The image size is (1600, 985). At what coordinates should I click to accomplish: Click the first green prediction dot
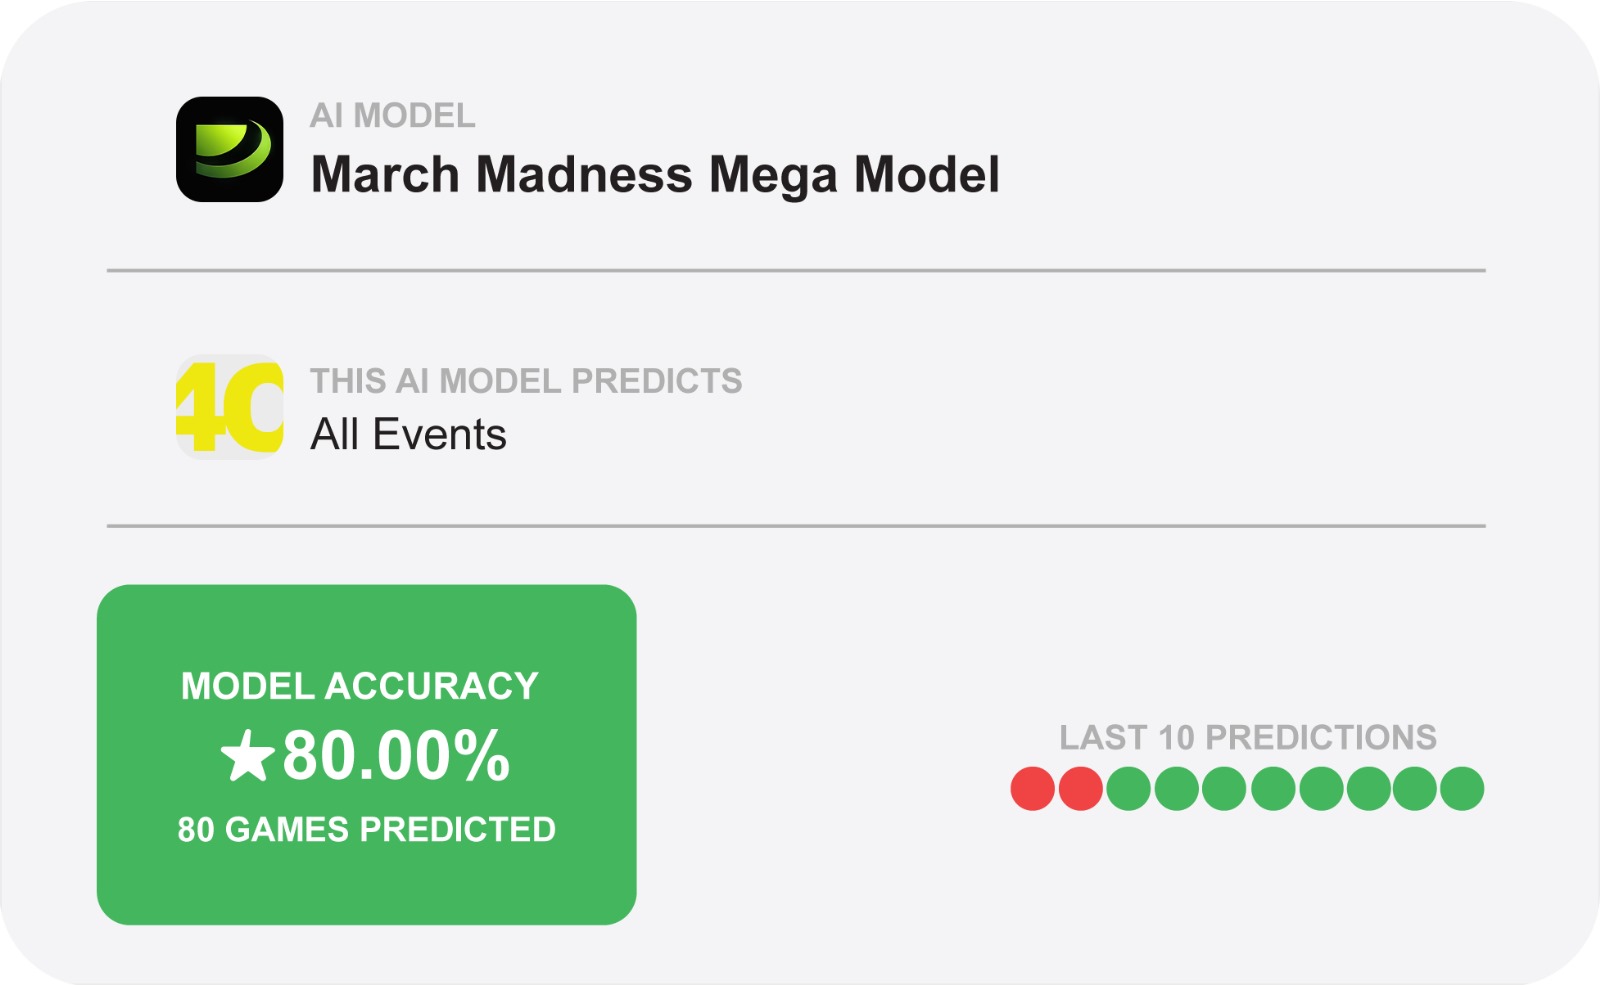pos(1129,789)
